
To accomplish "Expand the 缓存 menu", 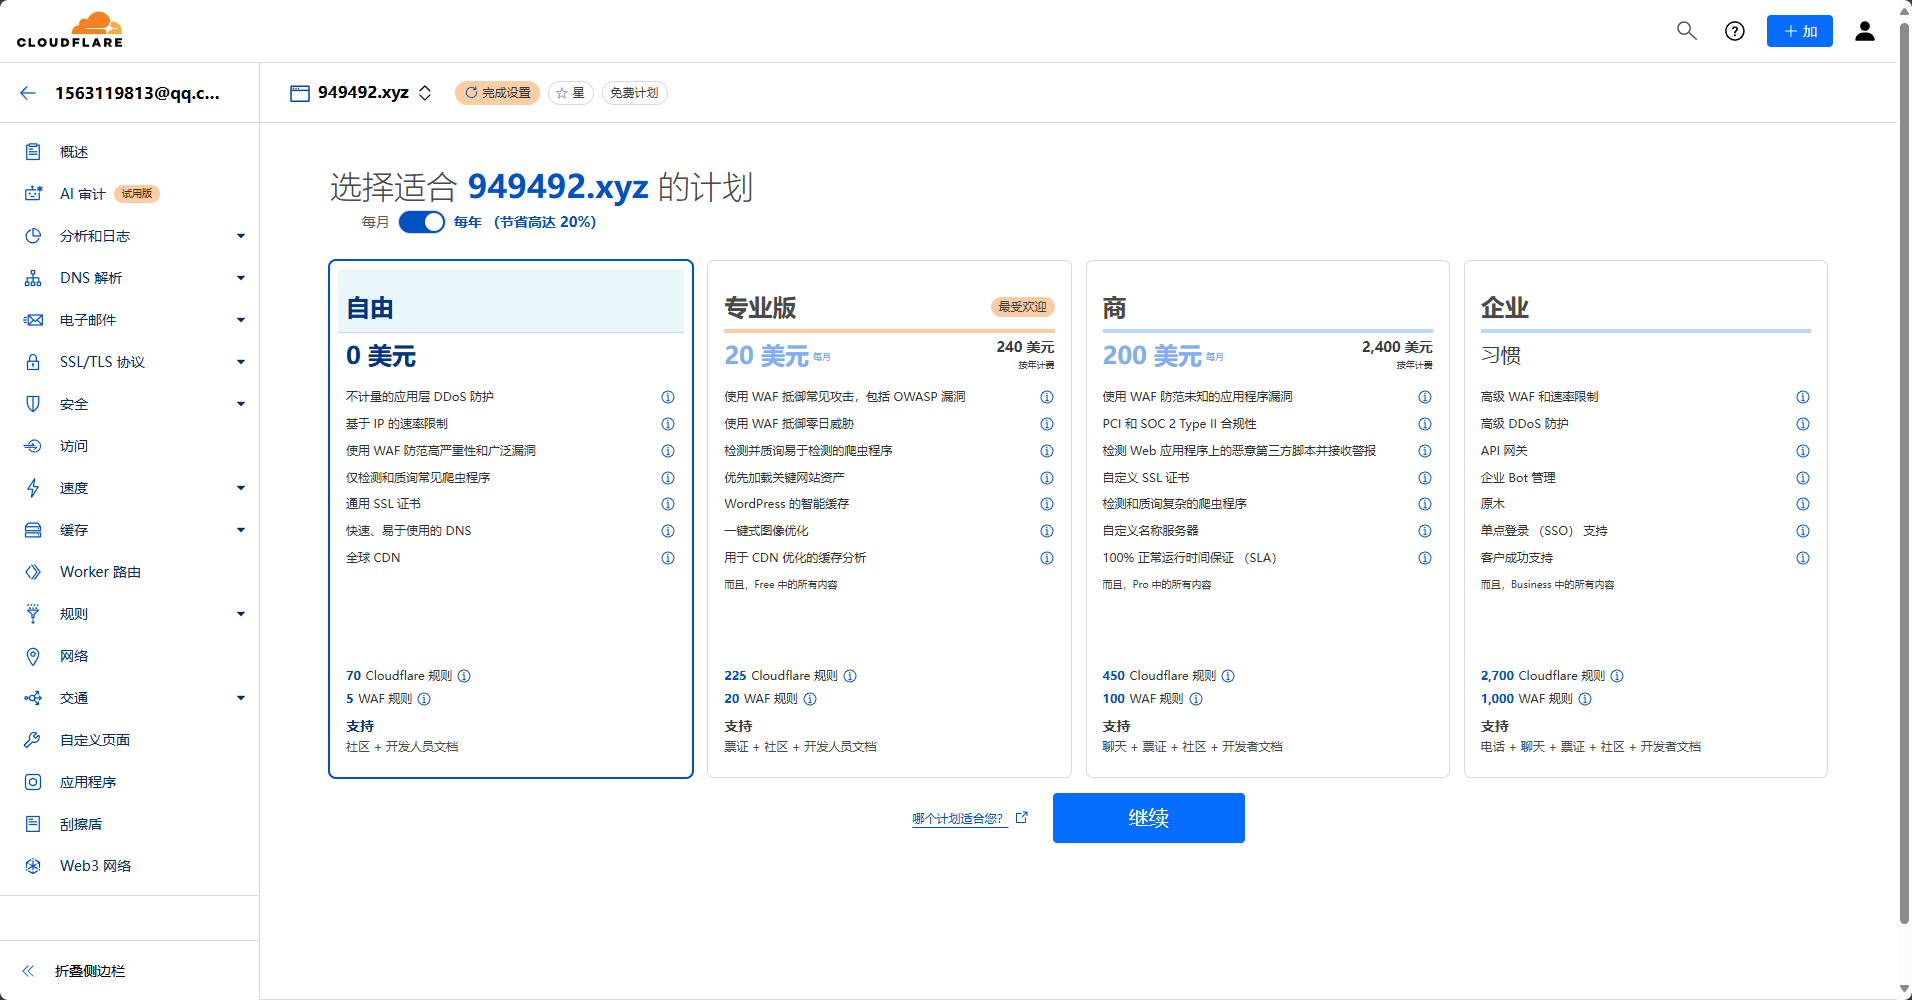I will [x=241, y=530].
